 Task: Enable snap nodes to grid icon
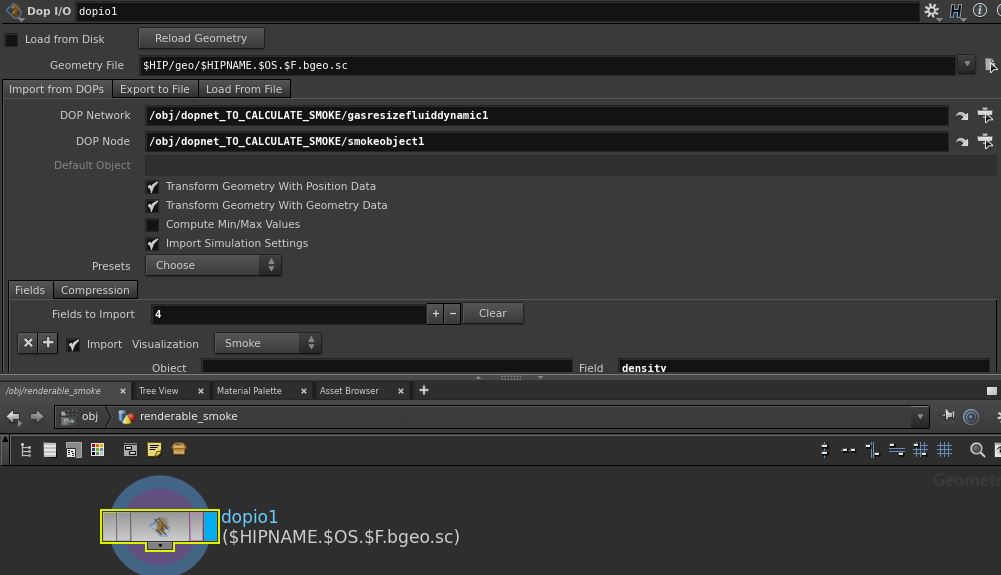pyautogui.click(x=920, y=450)
